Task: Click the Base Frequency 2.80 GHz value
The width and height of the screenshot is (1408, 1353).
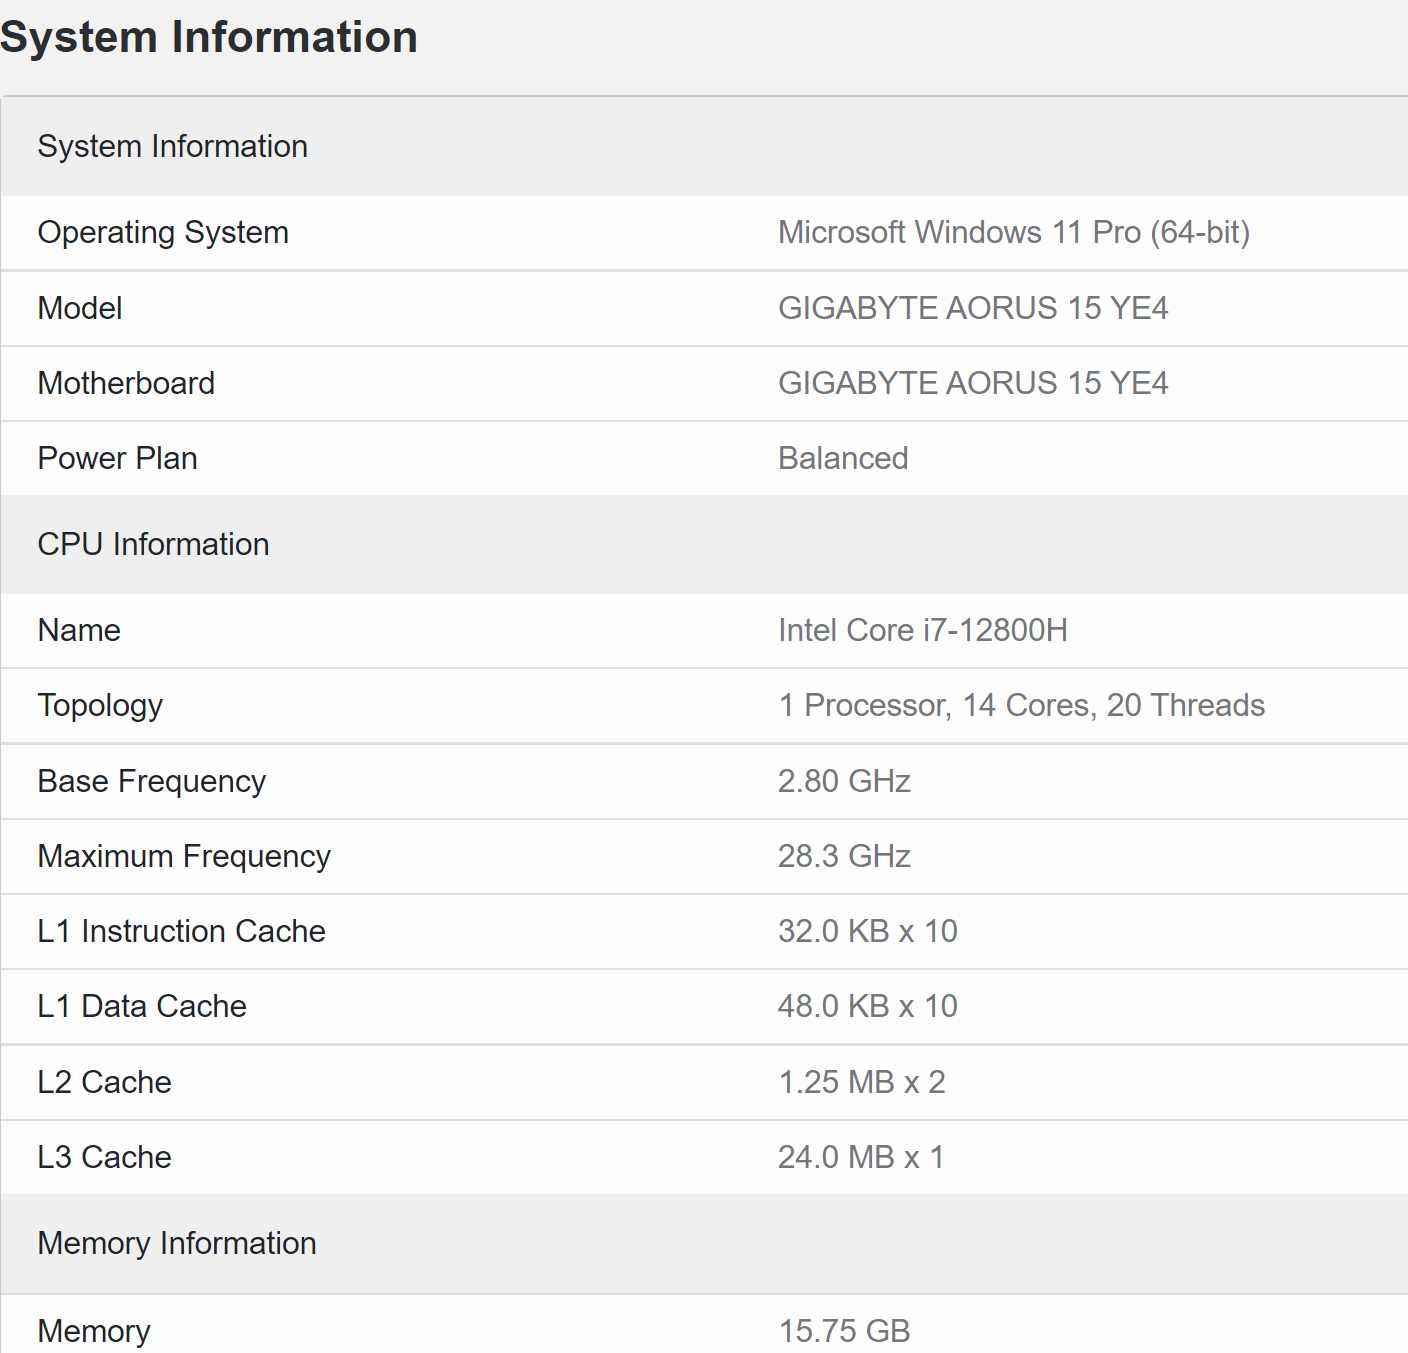Action: (844, 782)
